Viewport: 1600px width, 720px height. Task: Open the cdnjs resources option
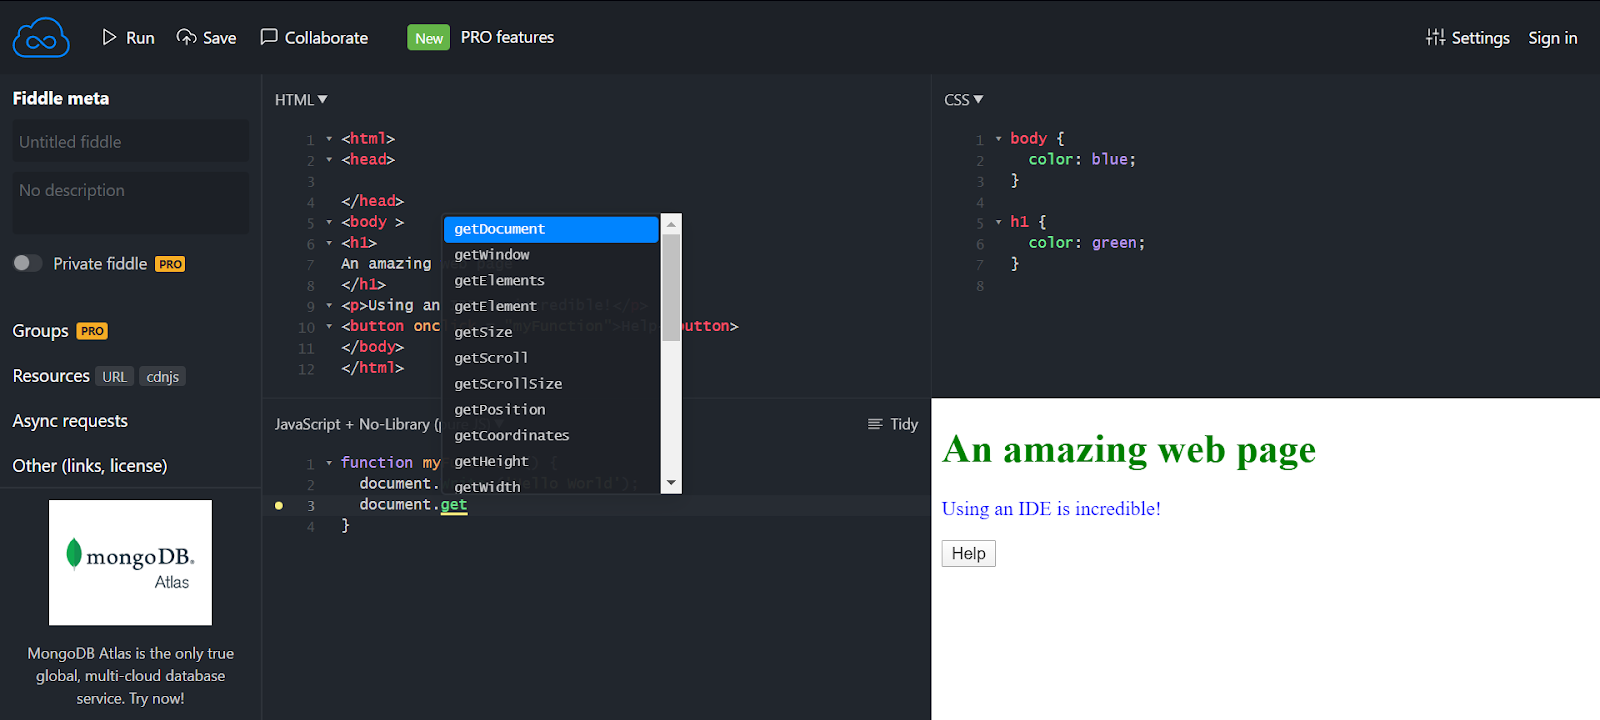[162, 377]
